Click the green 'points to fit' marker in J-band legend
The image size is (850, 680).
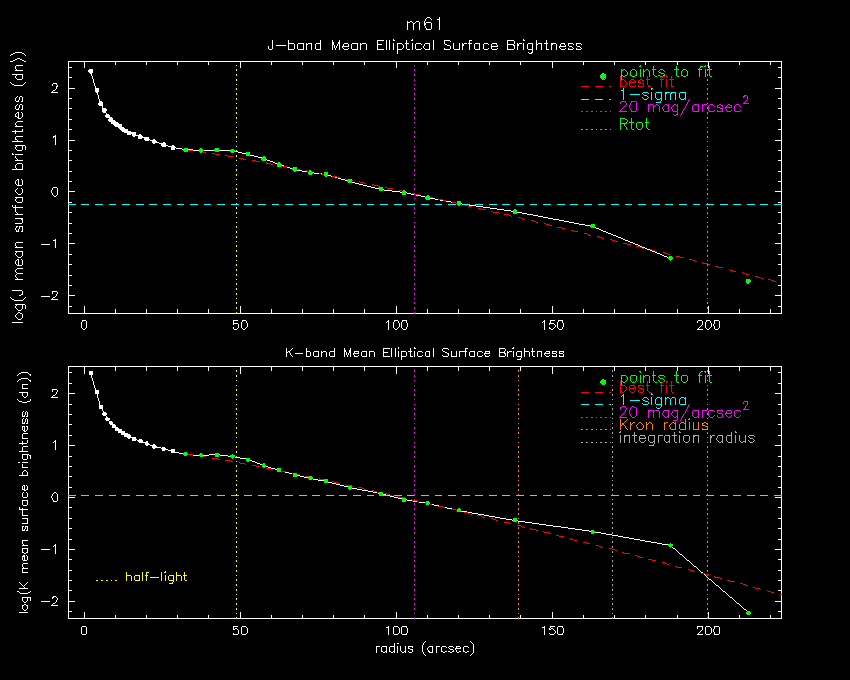point(602,77)
